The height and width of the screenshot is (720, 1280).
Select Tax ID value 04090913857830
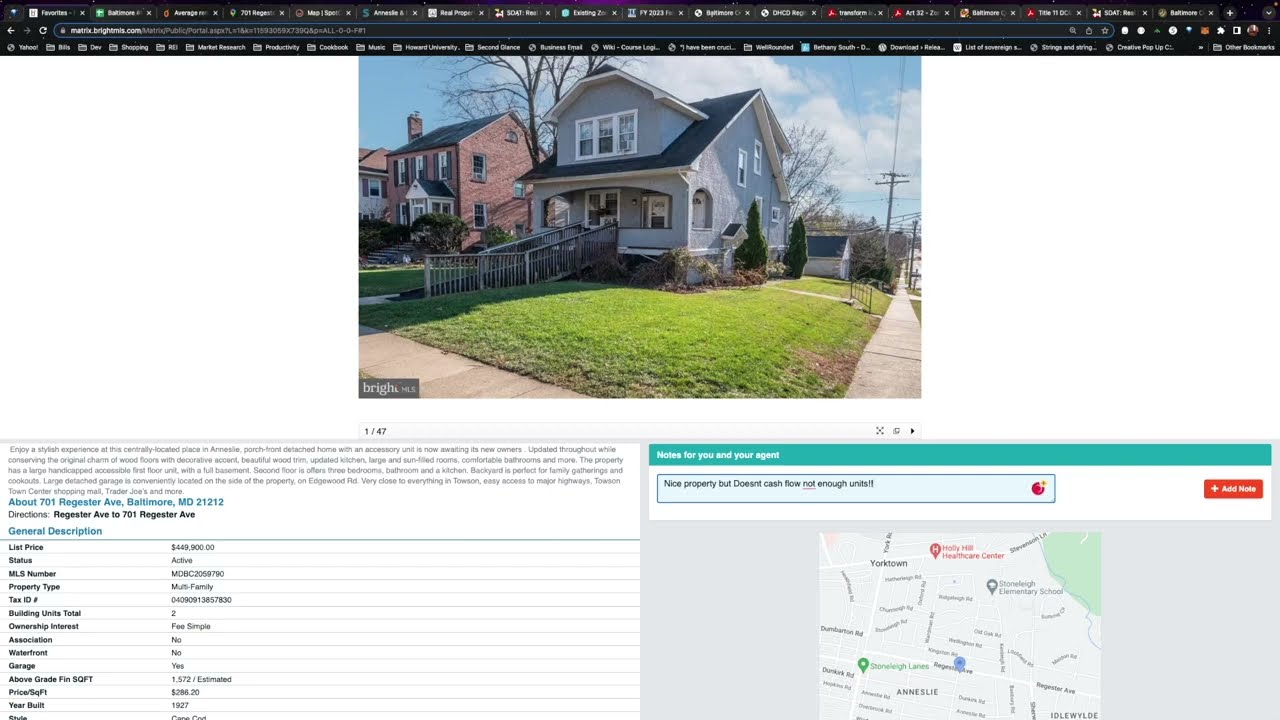pos(201,600)
